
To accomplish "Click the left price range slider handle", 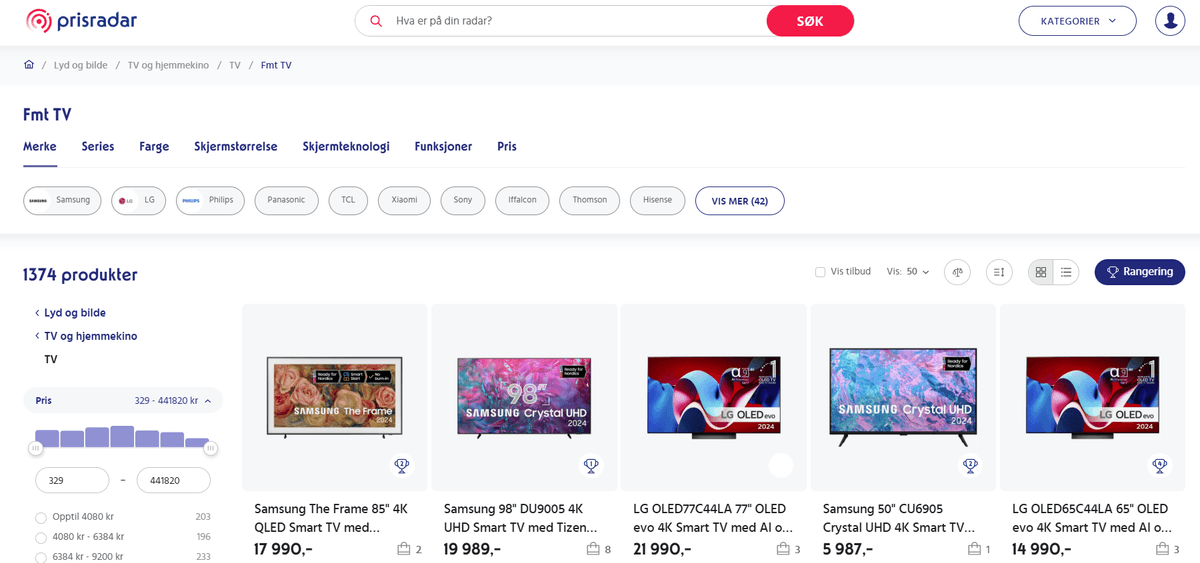I will pyautogui.click(x=36, y=449).
